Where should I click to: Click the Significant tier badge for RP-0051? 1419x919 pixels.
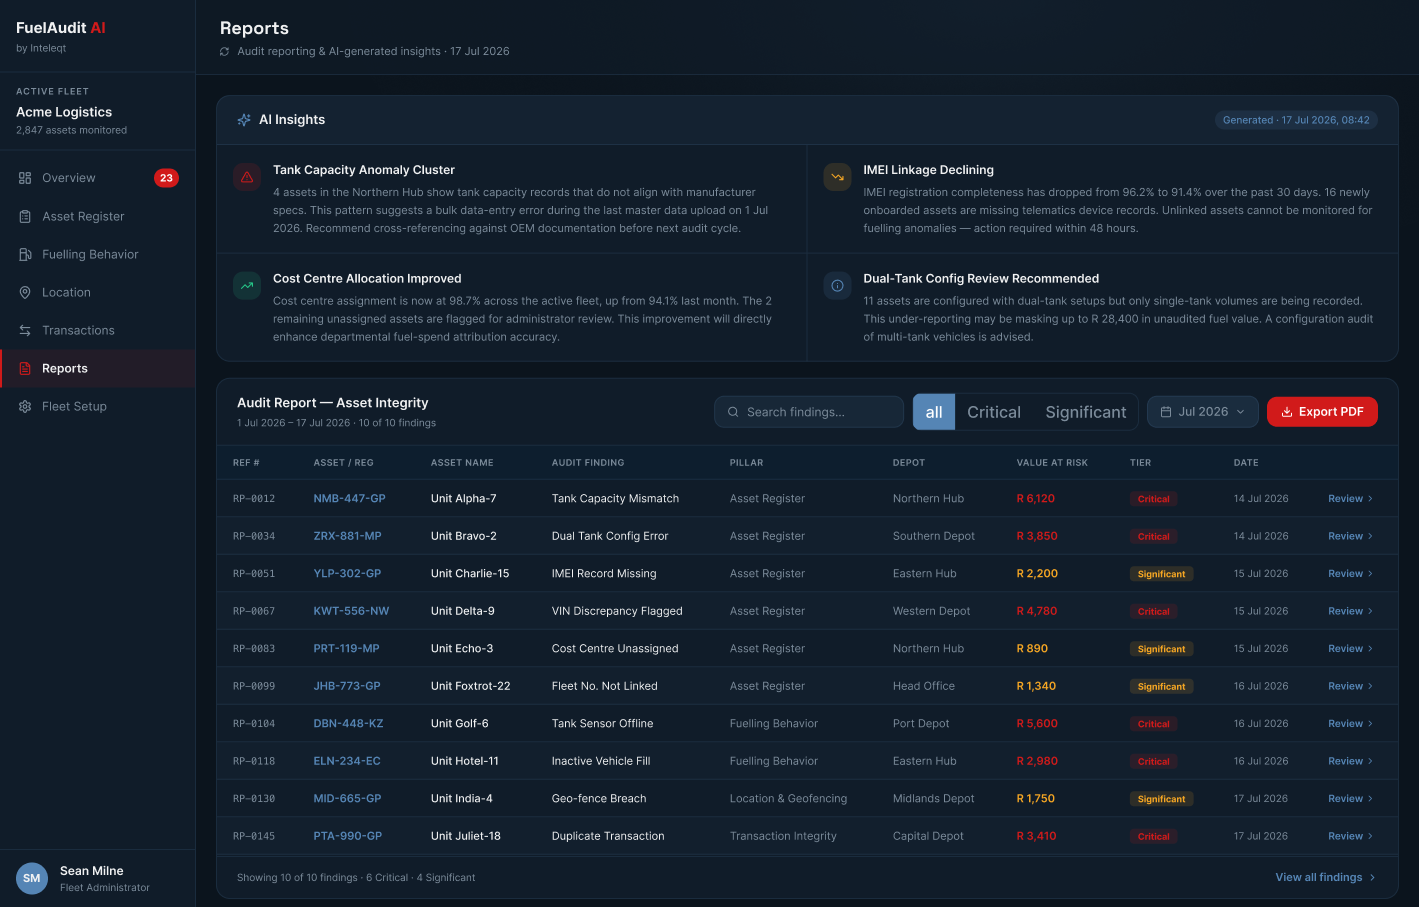(x=1161, y=574)
